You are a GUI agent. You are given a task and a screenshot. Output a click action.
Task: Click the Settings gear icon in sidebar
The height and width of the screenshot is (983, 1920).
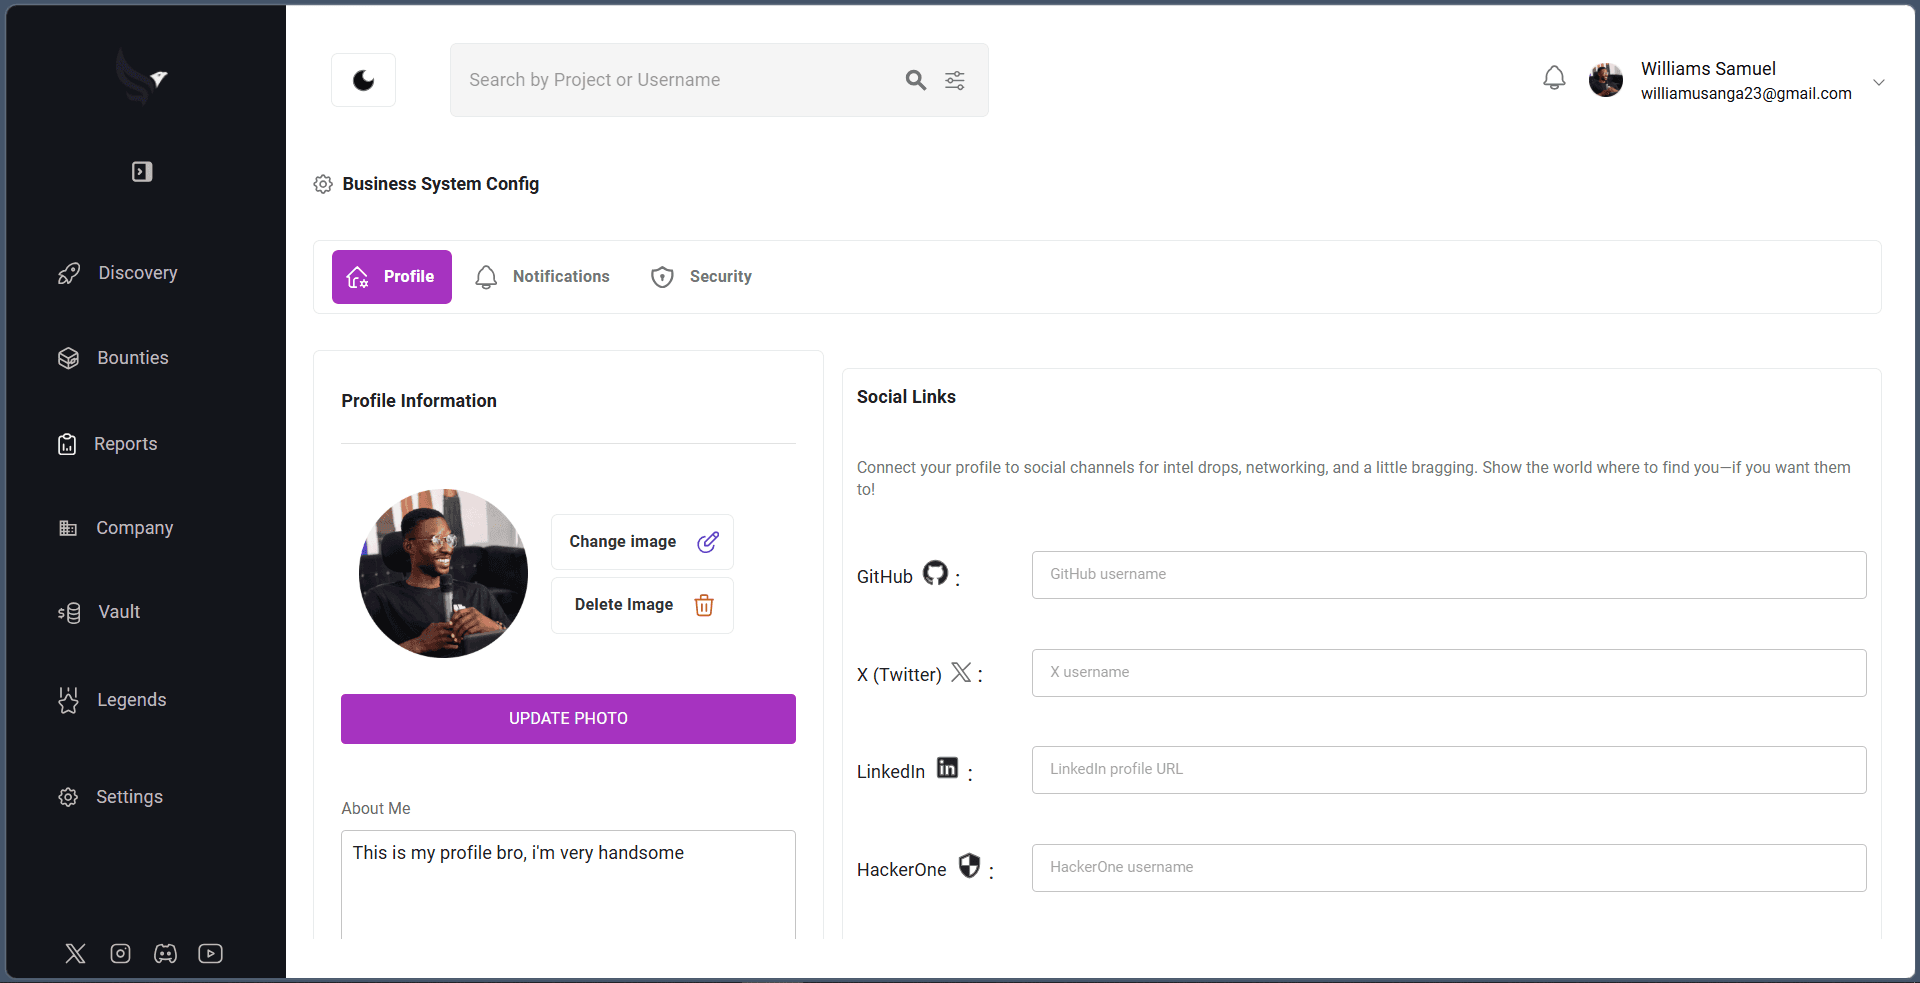(x=68, y=797)
